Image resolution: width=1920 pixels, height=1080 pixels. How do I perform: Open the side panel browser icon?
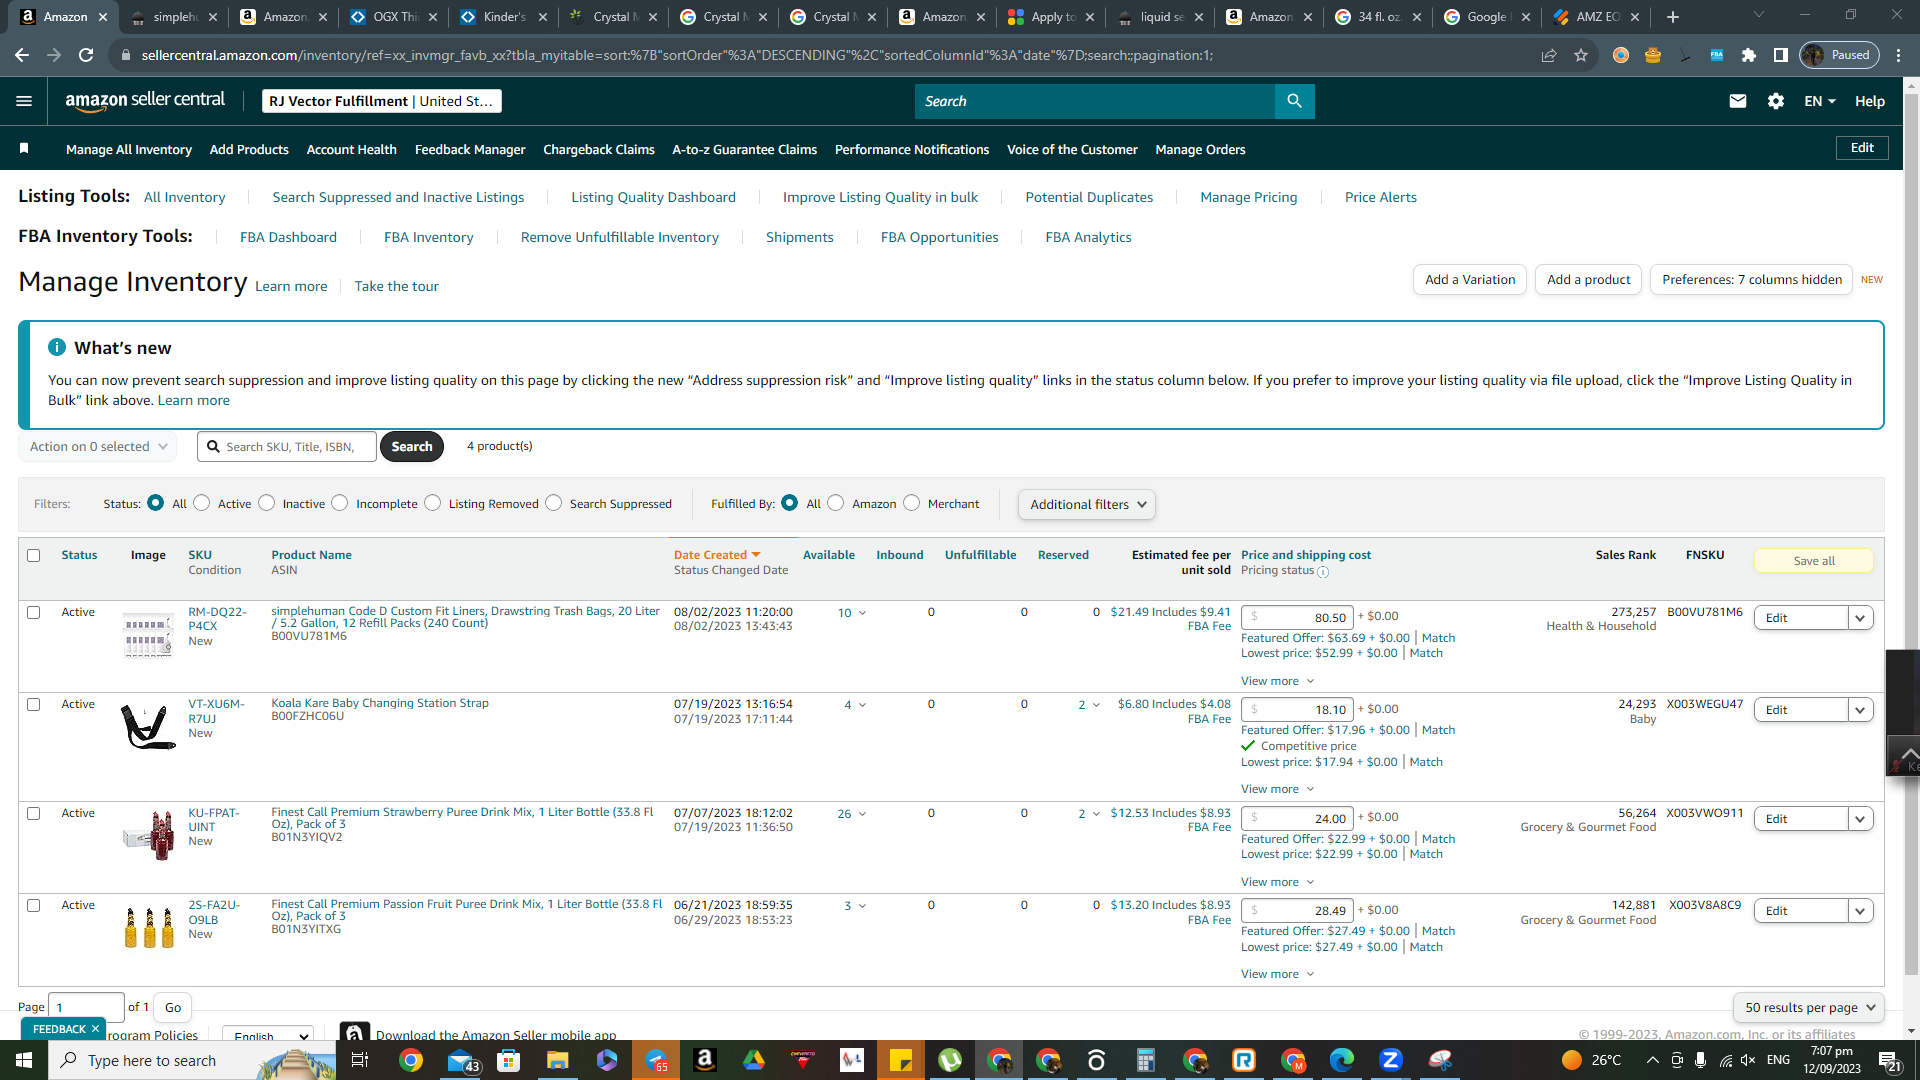click(1781, 55)
